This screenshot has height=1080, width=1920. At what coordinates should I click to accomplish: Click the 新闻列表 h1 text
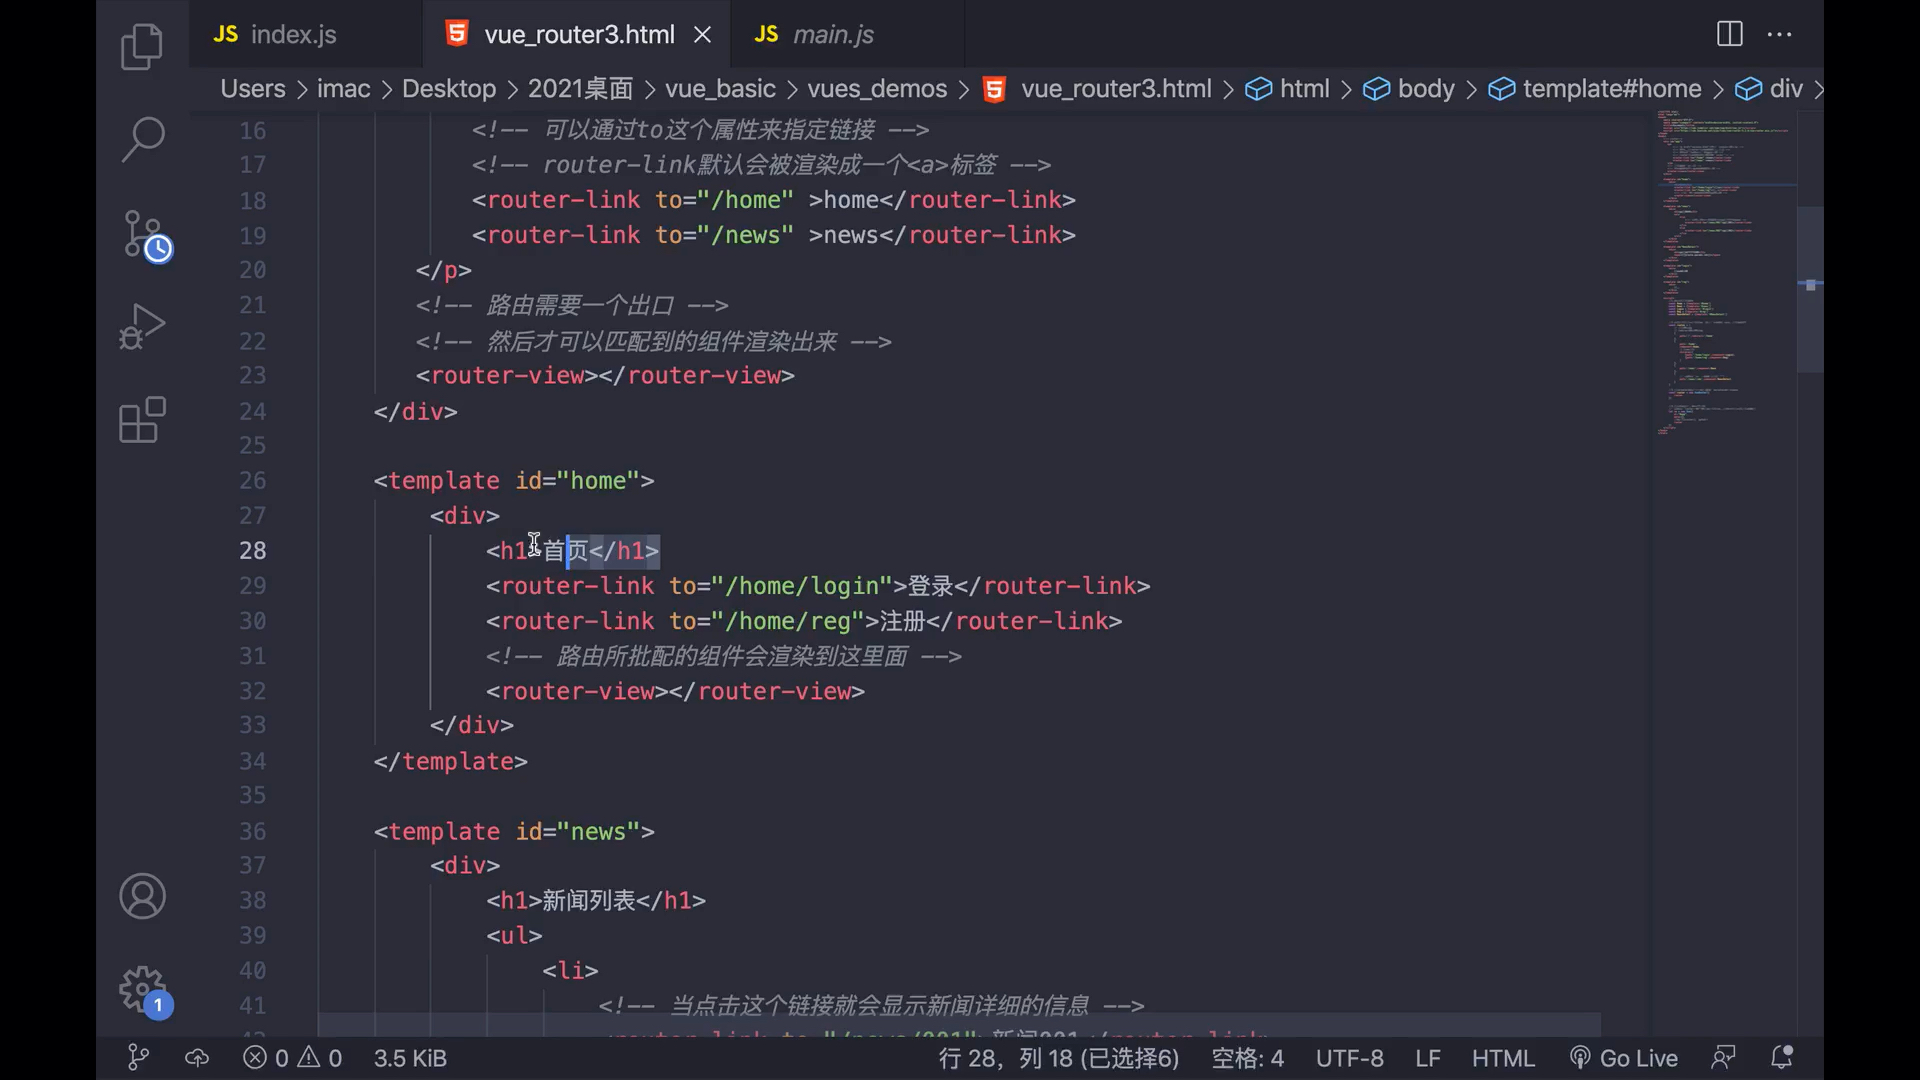tap(589, 901)
